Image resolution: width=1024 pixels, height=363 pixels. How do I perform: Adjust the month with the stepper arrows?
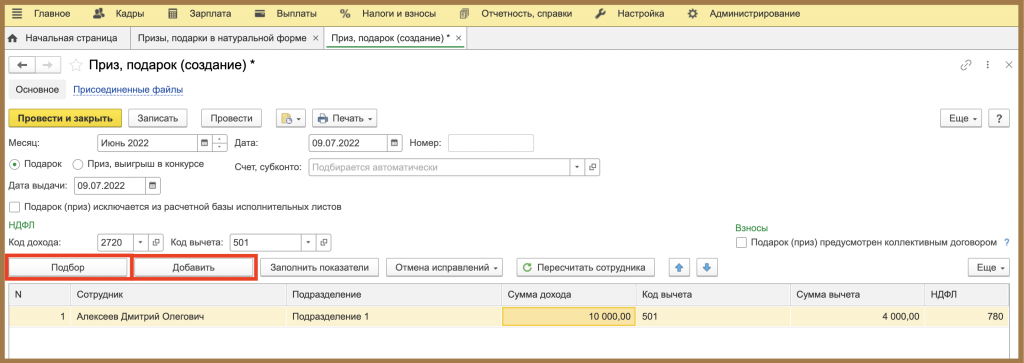click(220, 143)
